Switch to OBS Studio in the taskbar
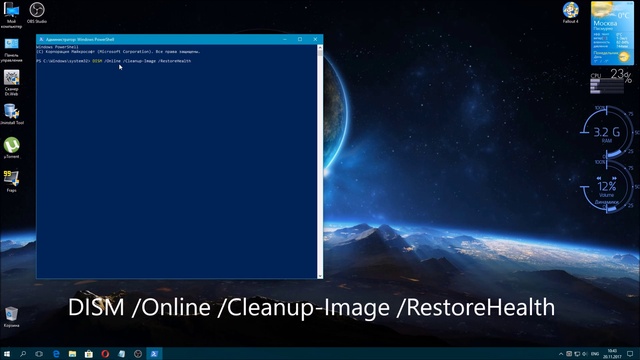Viewport: 640px width, 360px height. [x=138, y=354]
